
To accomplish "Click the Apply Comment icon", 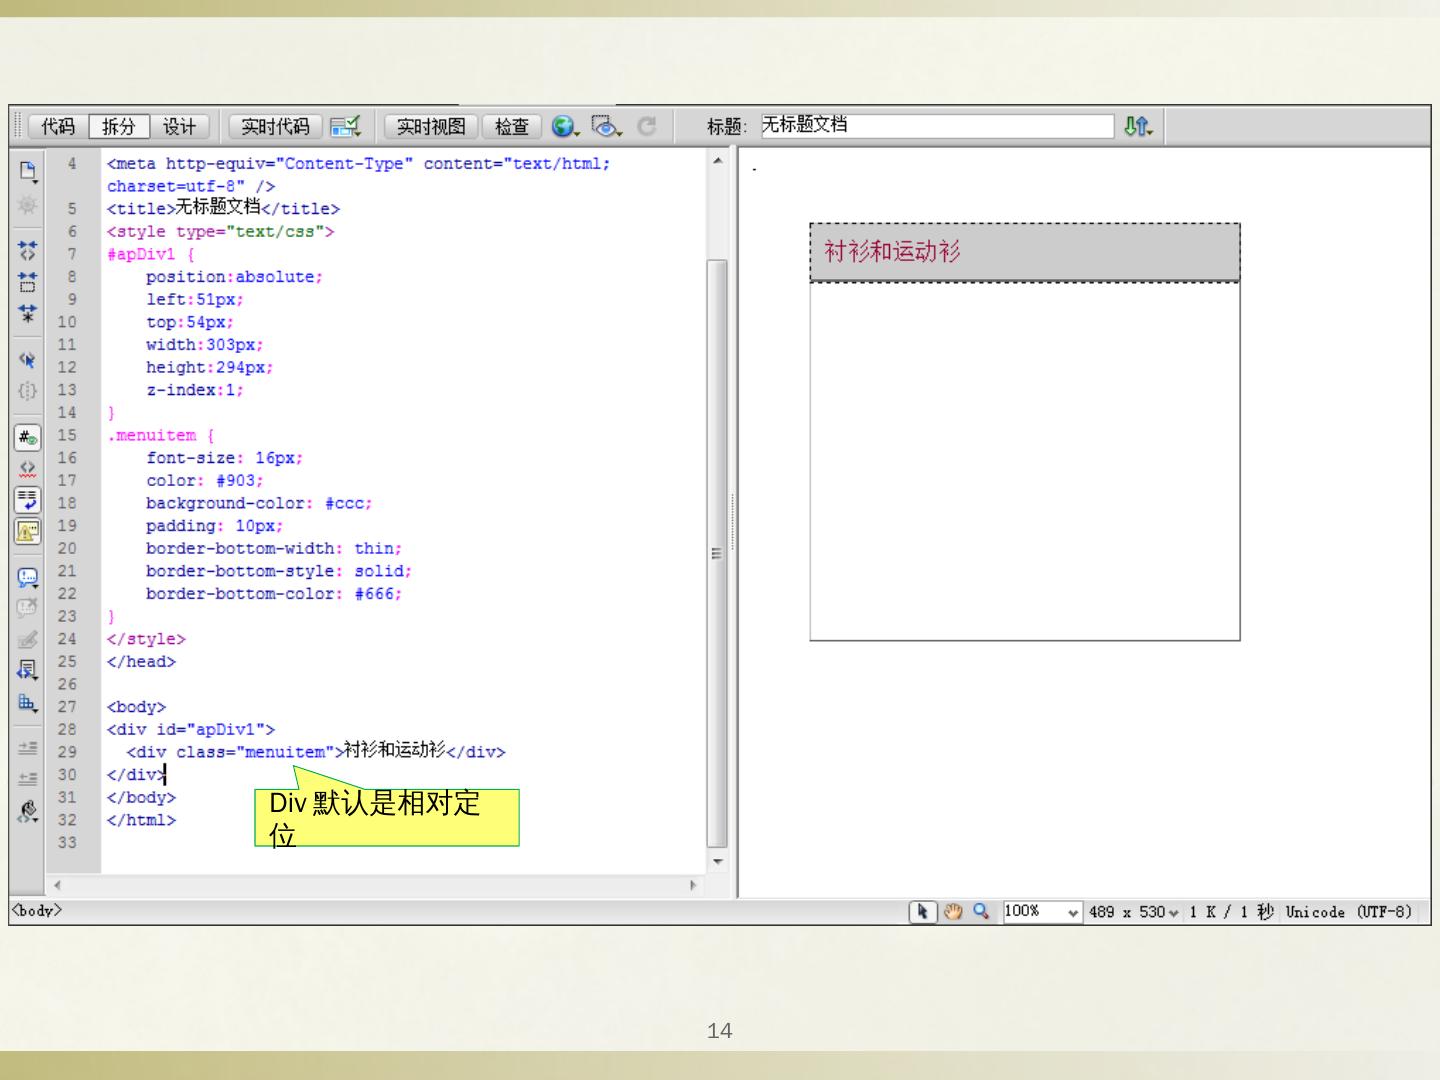I will coord(28,577).
